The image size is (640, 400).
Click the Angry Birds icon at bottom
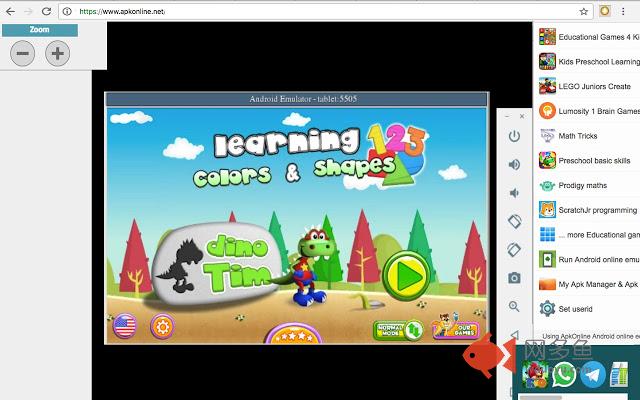(x=535, y=374)
